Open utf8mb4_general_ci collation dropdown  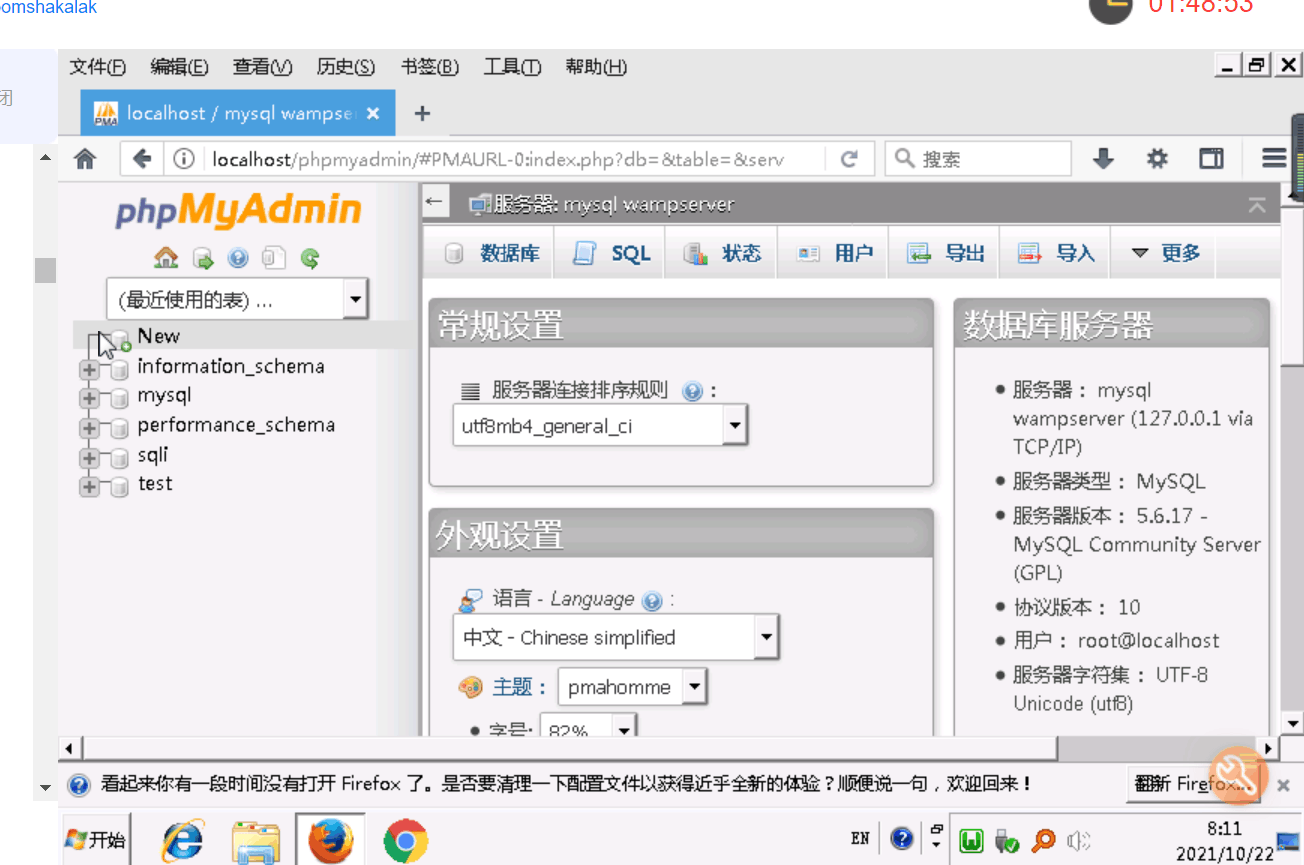pos(600,426)
